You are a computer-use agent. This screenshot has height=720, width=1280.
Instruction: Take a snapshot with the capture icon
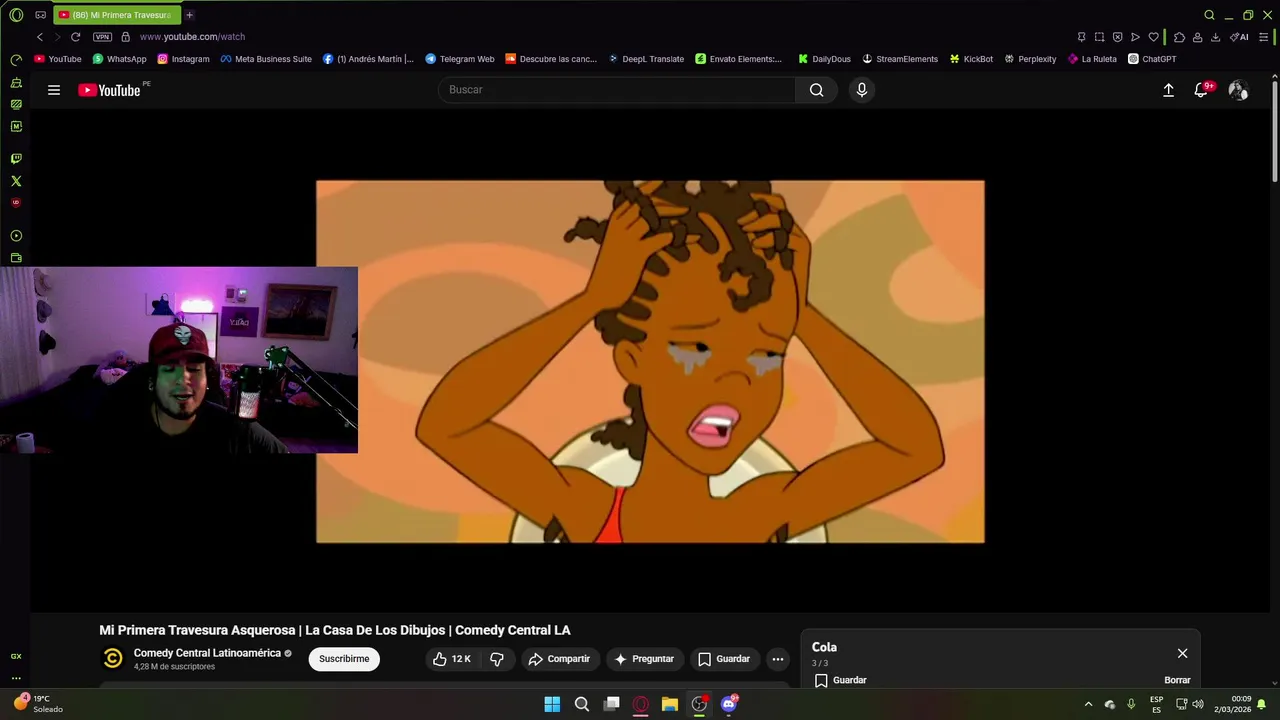(x=1099, y=37)
